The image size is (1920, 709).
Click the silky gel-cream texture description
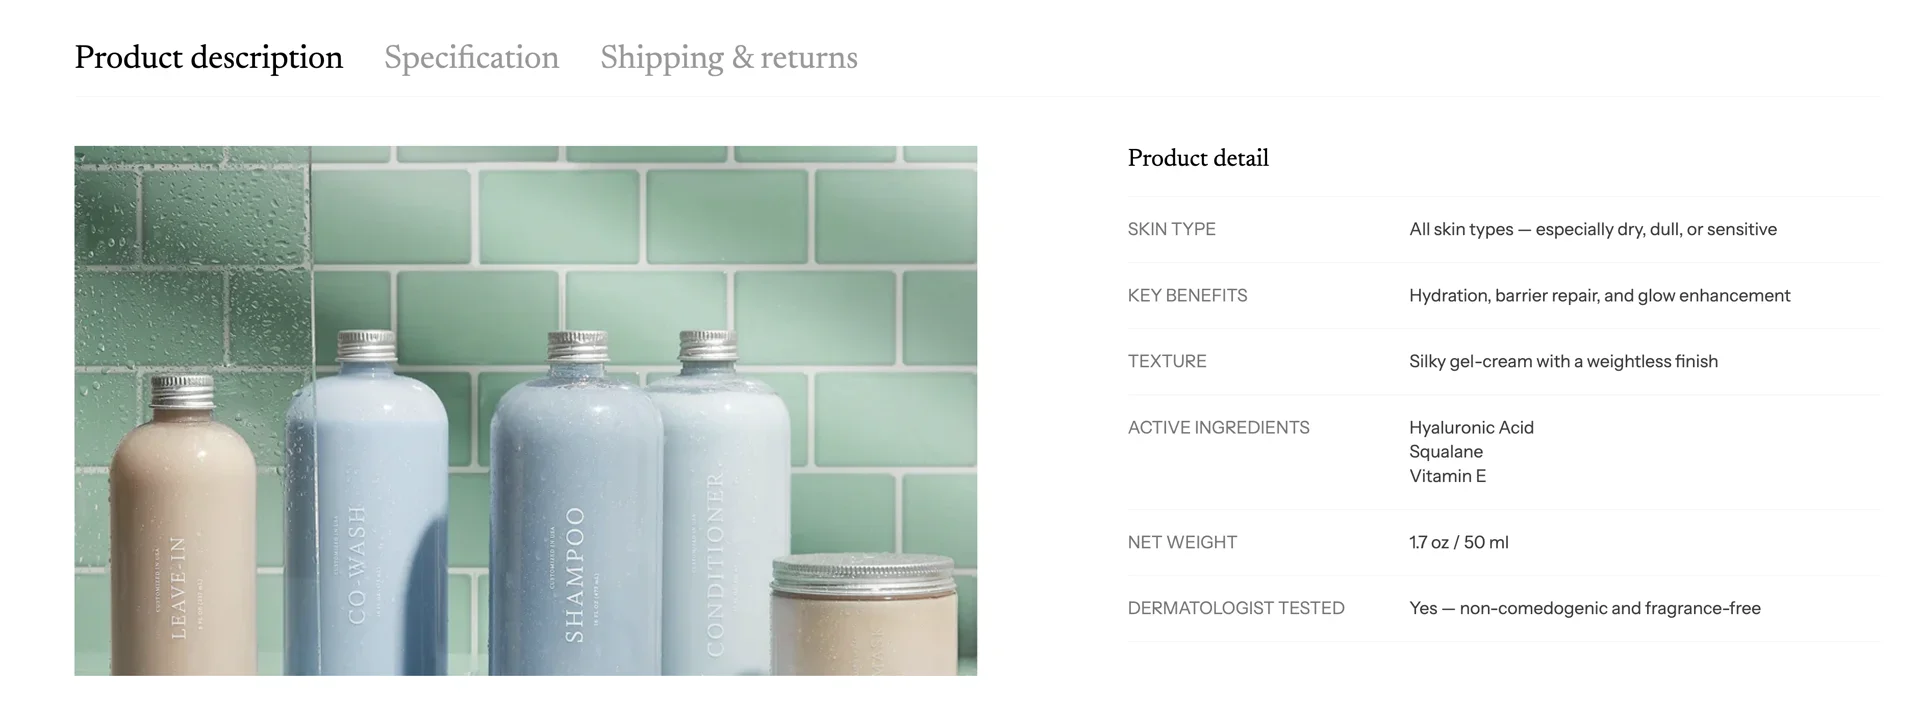click(1563, 361)
